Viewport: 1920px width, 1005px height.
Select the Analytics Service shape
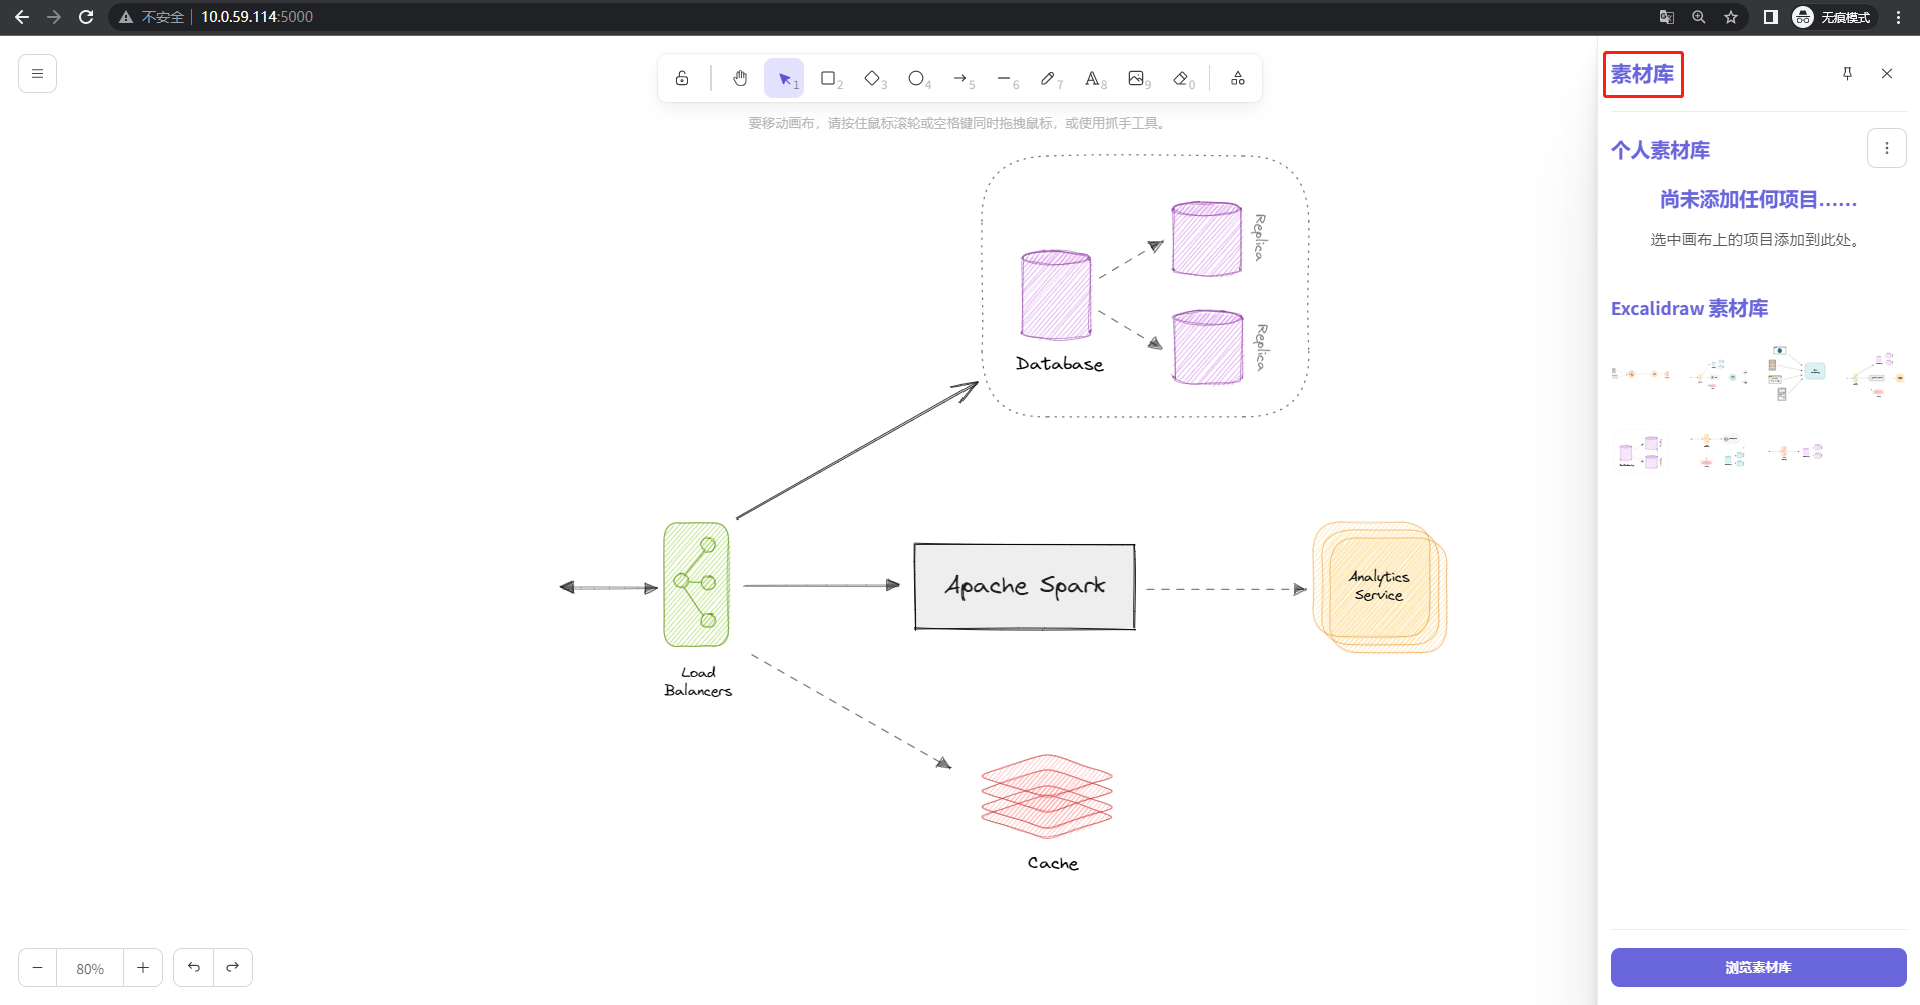click(1380, 587)
